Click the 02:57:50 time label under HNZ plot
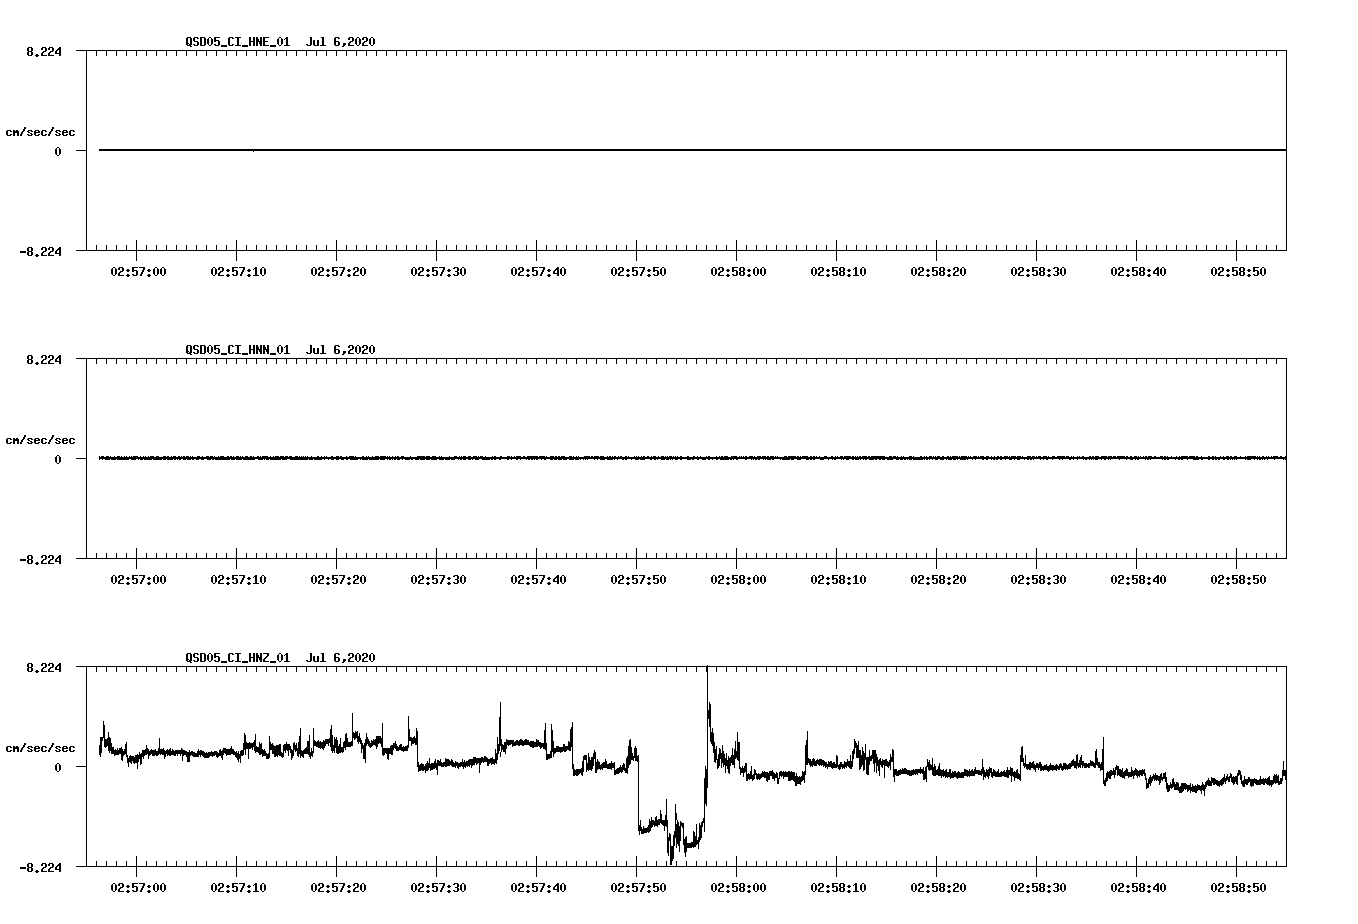The width and height of the screenshot is (1358, 924). (638, 887)
